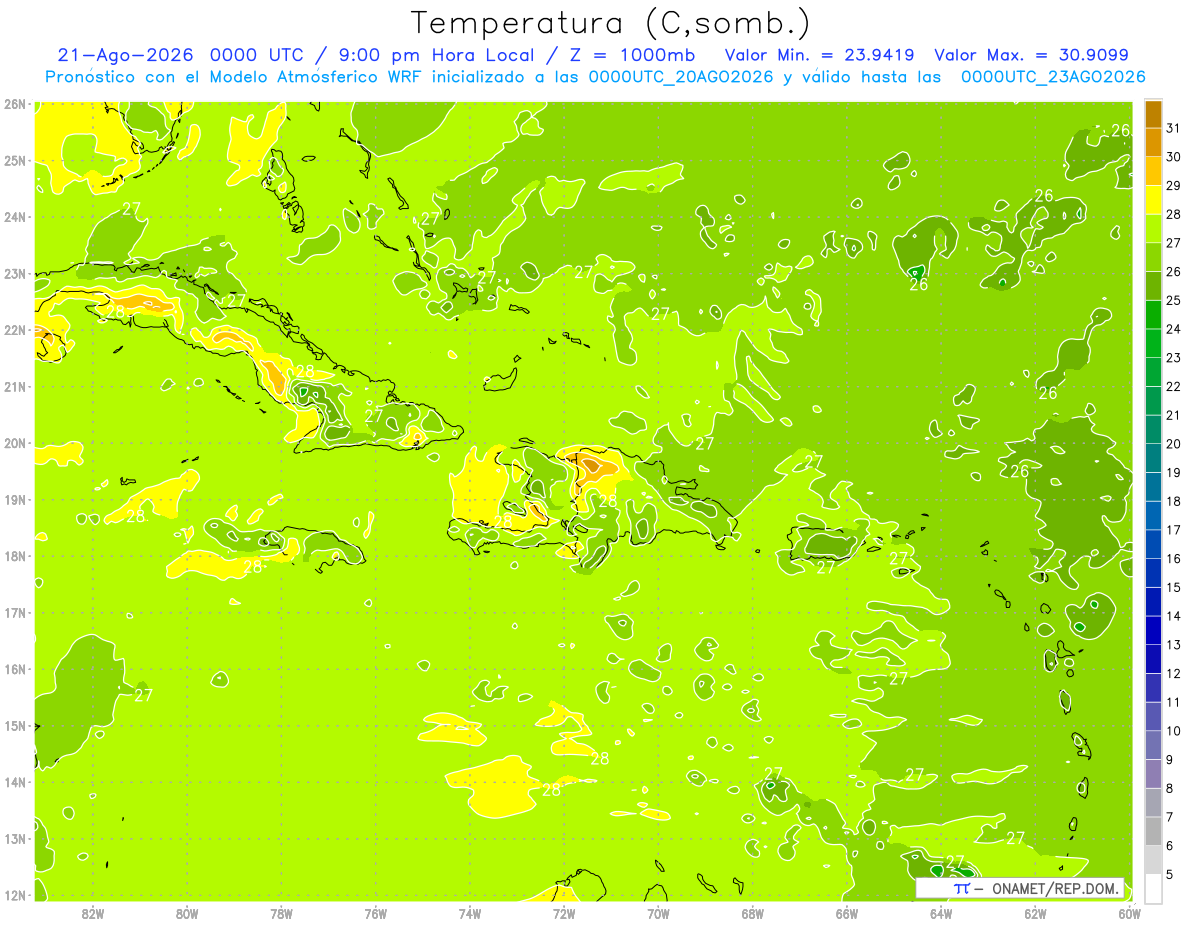This screenshot has width=1200, height=927.
Task: Click the color swatch between 29 and 30
Action: click(x=1153, y=171)
